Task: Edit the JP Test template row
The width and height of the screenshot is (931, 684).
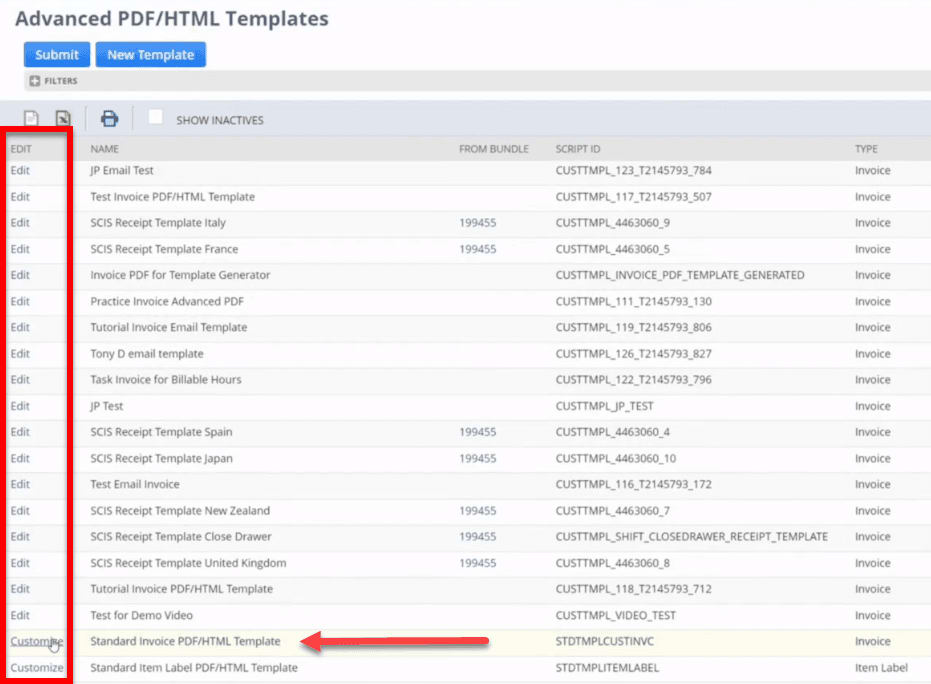Action: [20, 406]
